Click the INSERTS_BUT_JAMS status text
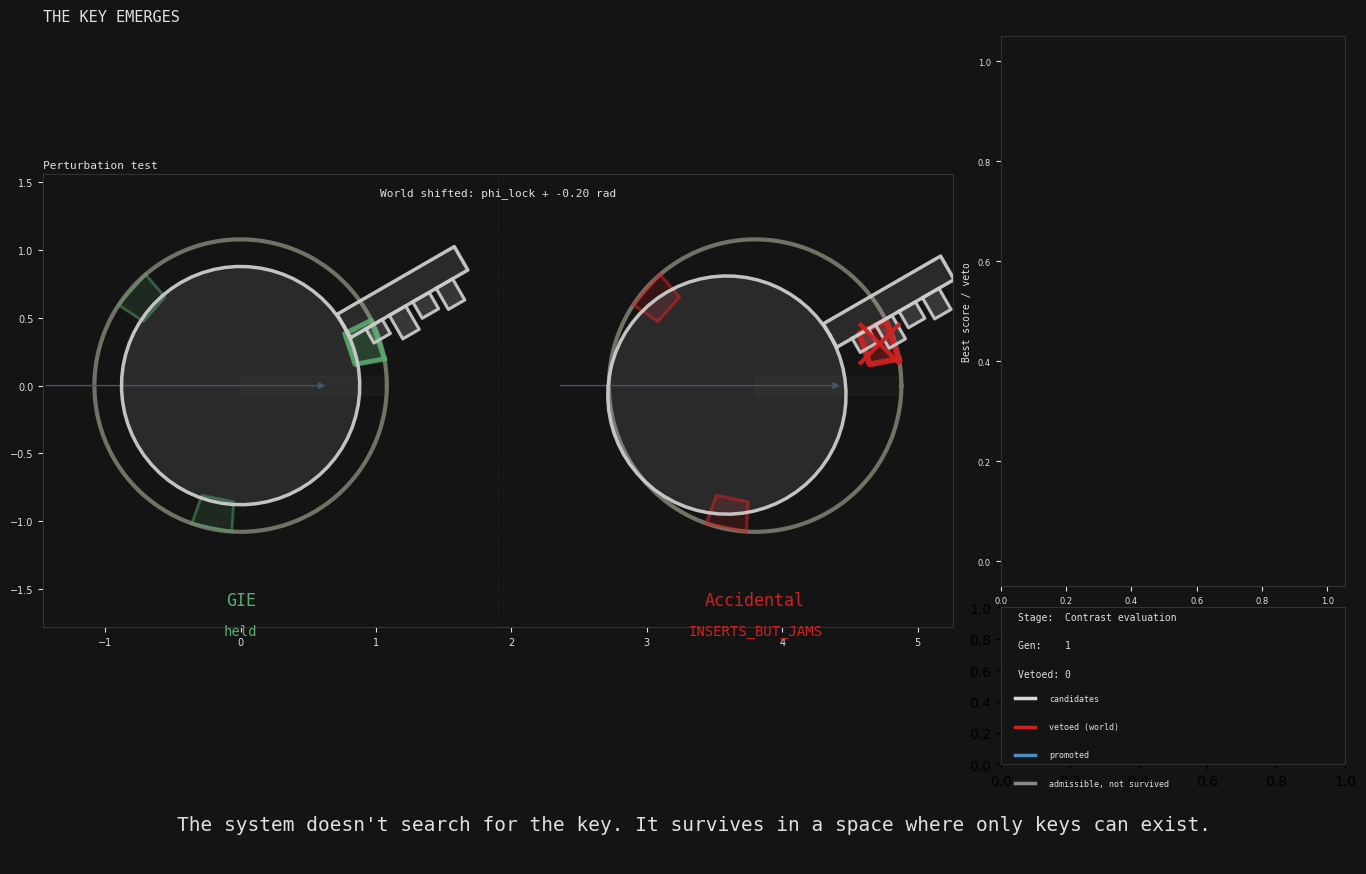This screenshot has width=1366, height=874. click(755, 632)
